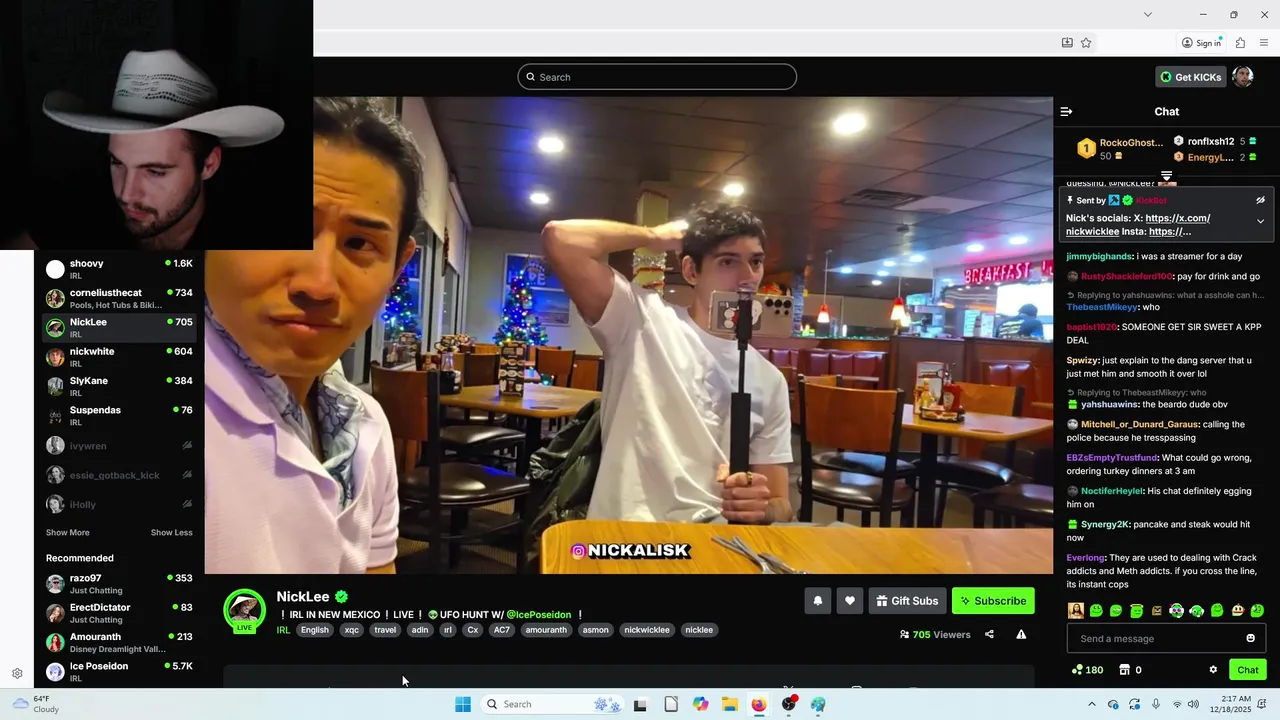Open recommended channel Ice Poseidon
This screenshot has width=1280, height=720.
click(119, 671)
